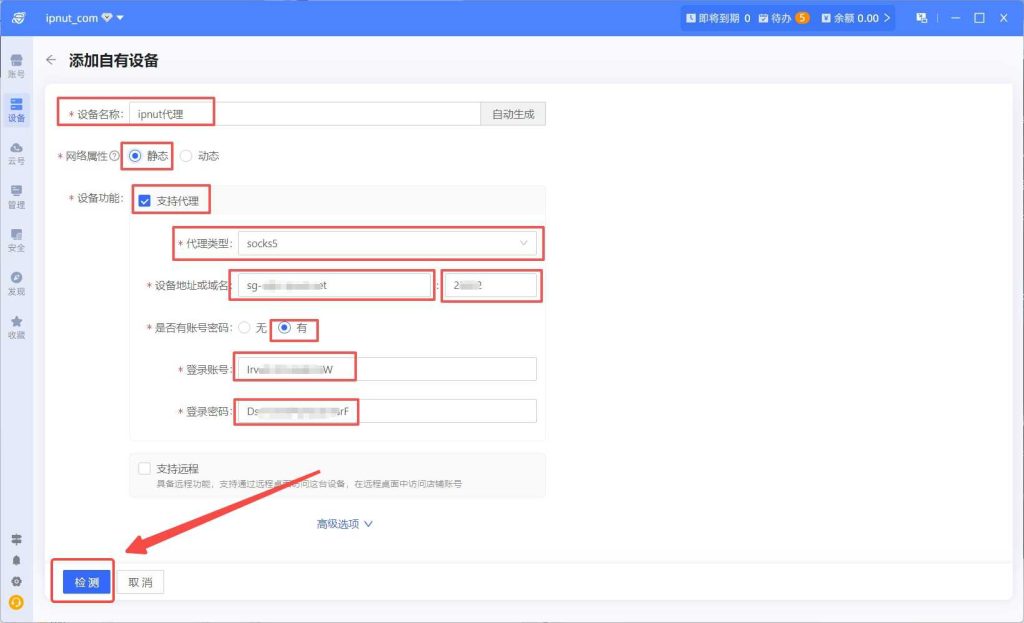Go to the 管理 sidebar section
Viewport: 1024px width, 623px height.
pos(16,196)
